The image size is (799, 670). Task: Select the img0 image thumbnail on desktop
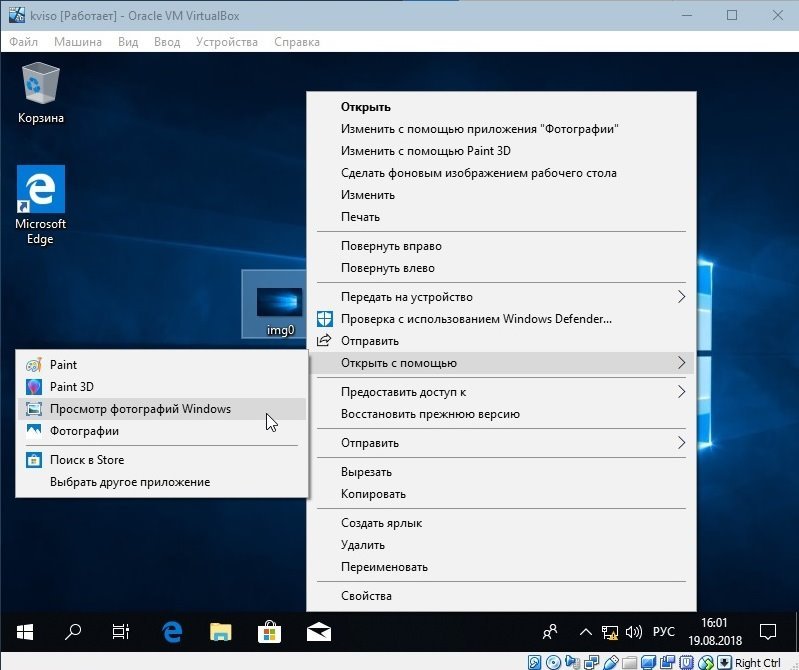(x=279, y=304)
